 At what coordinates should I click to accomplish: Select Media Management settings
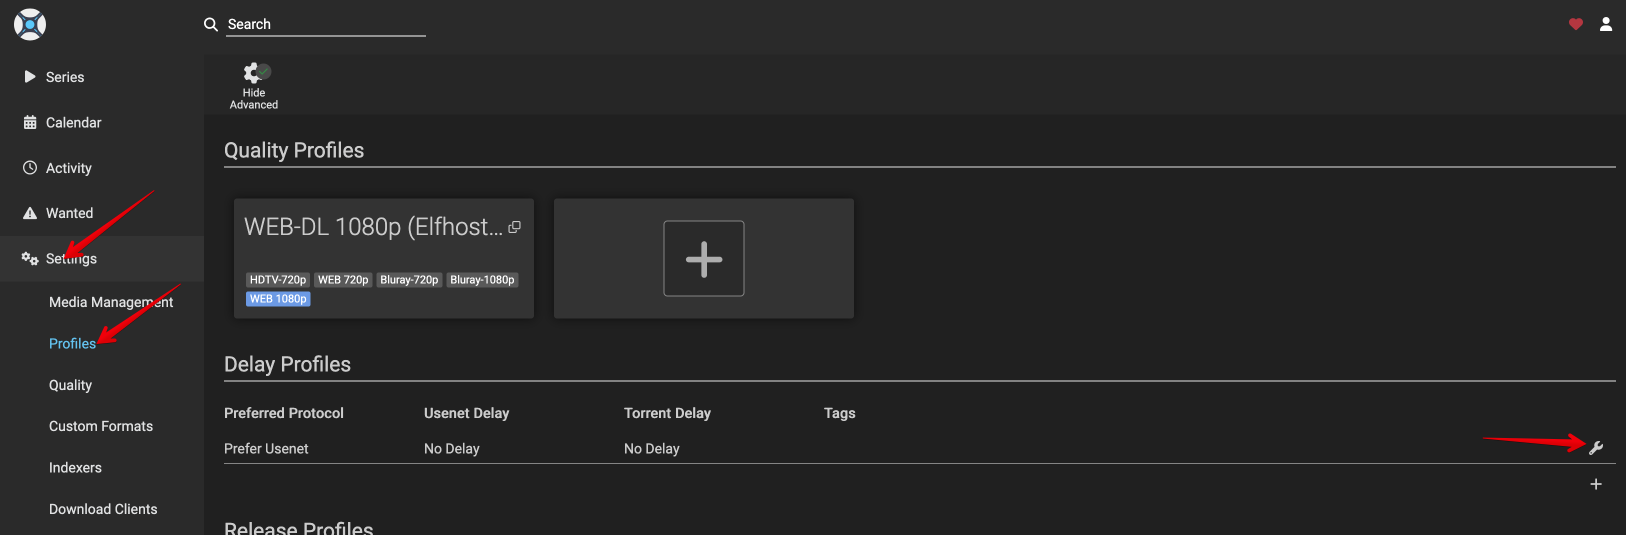click(x=110, y=302)
